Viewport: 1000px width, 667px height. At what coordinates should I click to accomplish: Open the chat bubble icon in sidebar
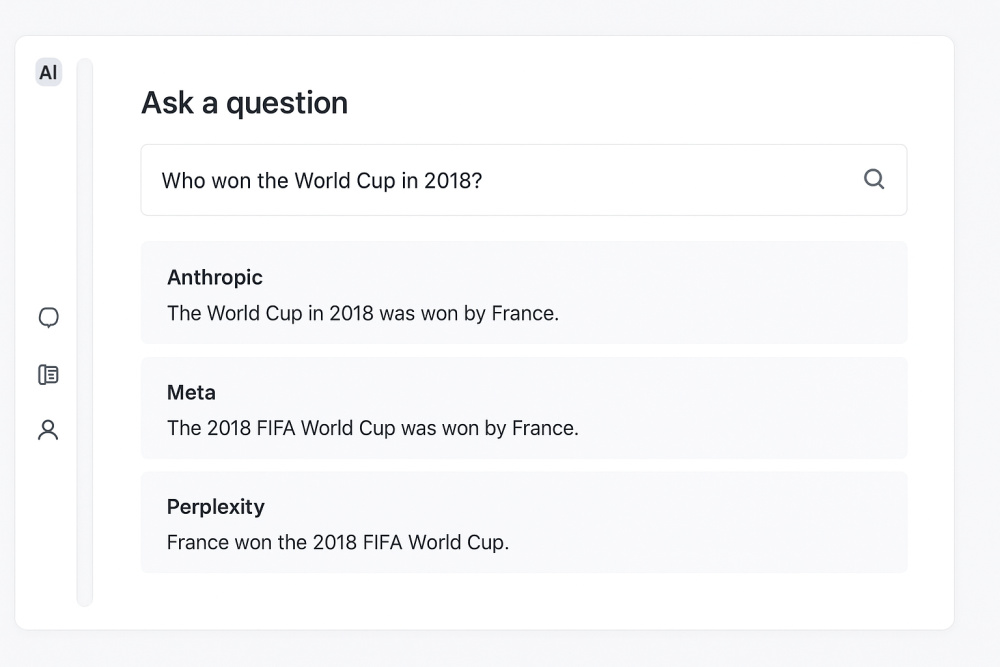(x=48, y=318)
